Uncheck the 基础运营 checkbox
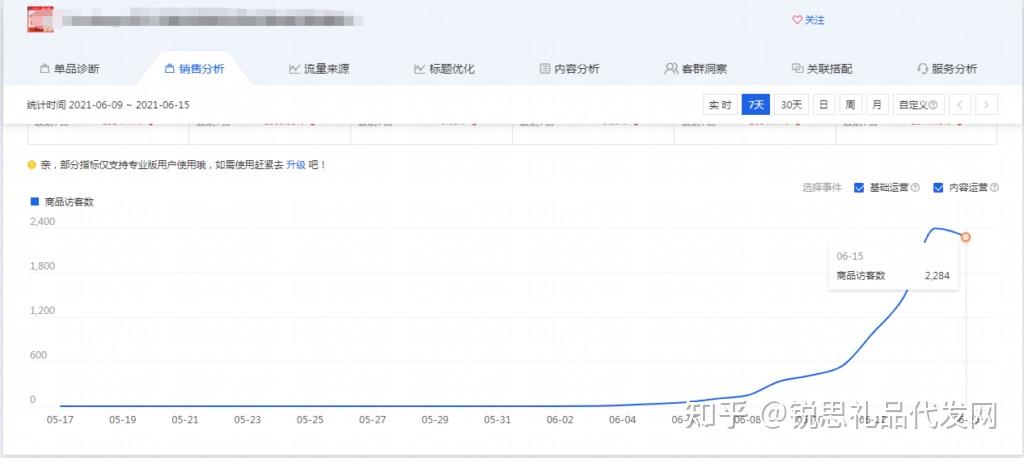 coord(859,188)
